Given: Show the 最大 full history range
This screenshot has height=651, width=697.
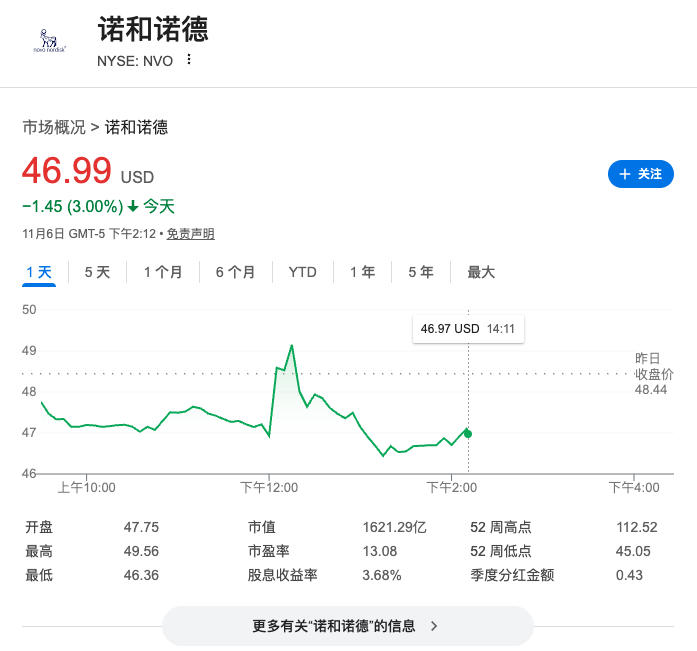Looking at the screenshot, I should [x=481, y=272].
